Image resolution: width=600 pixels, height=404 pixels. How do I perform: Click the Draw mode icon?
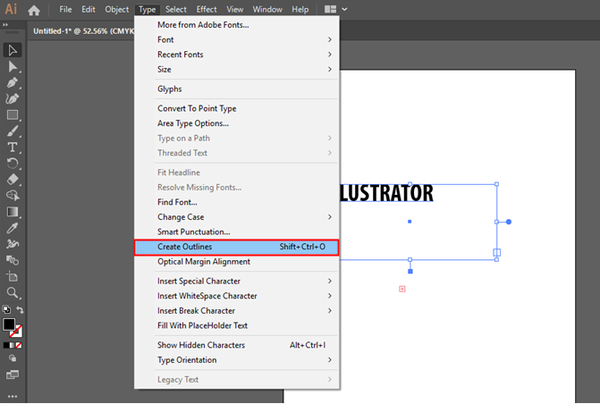tap(12, 358)
